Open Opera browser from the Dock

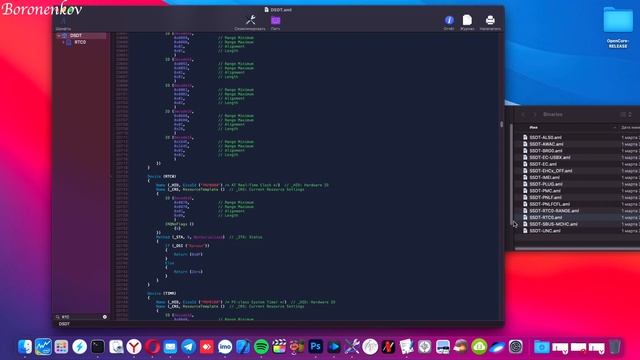click(152, 347)
